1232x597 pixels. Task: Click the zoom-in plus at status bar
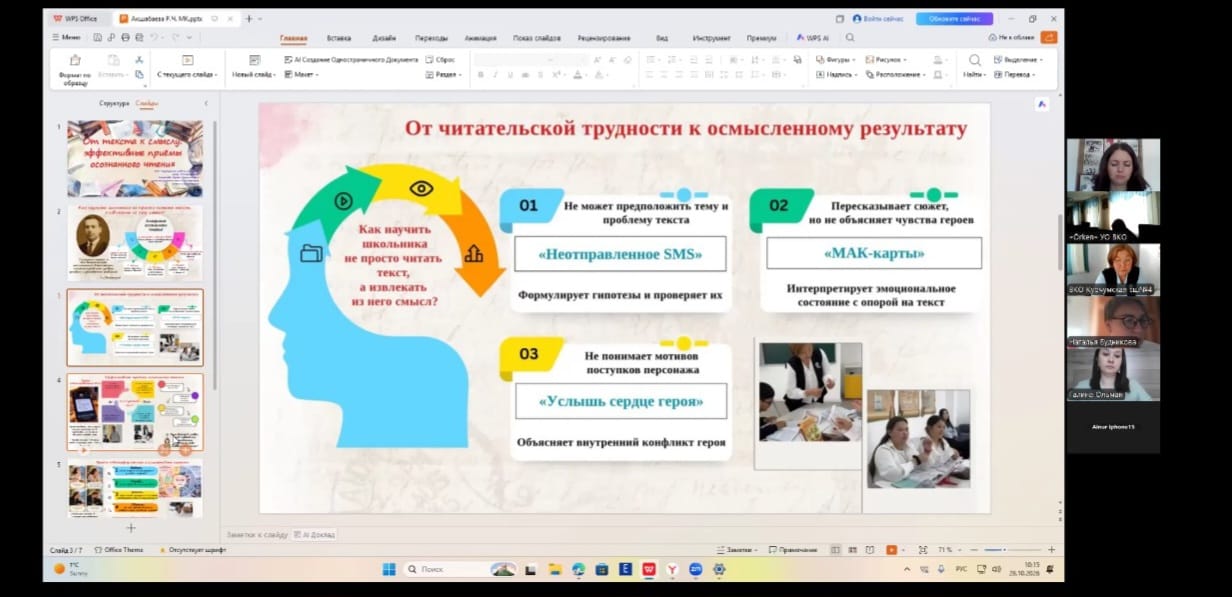[1051, 550]
